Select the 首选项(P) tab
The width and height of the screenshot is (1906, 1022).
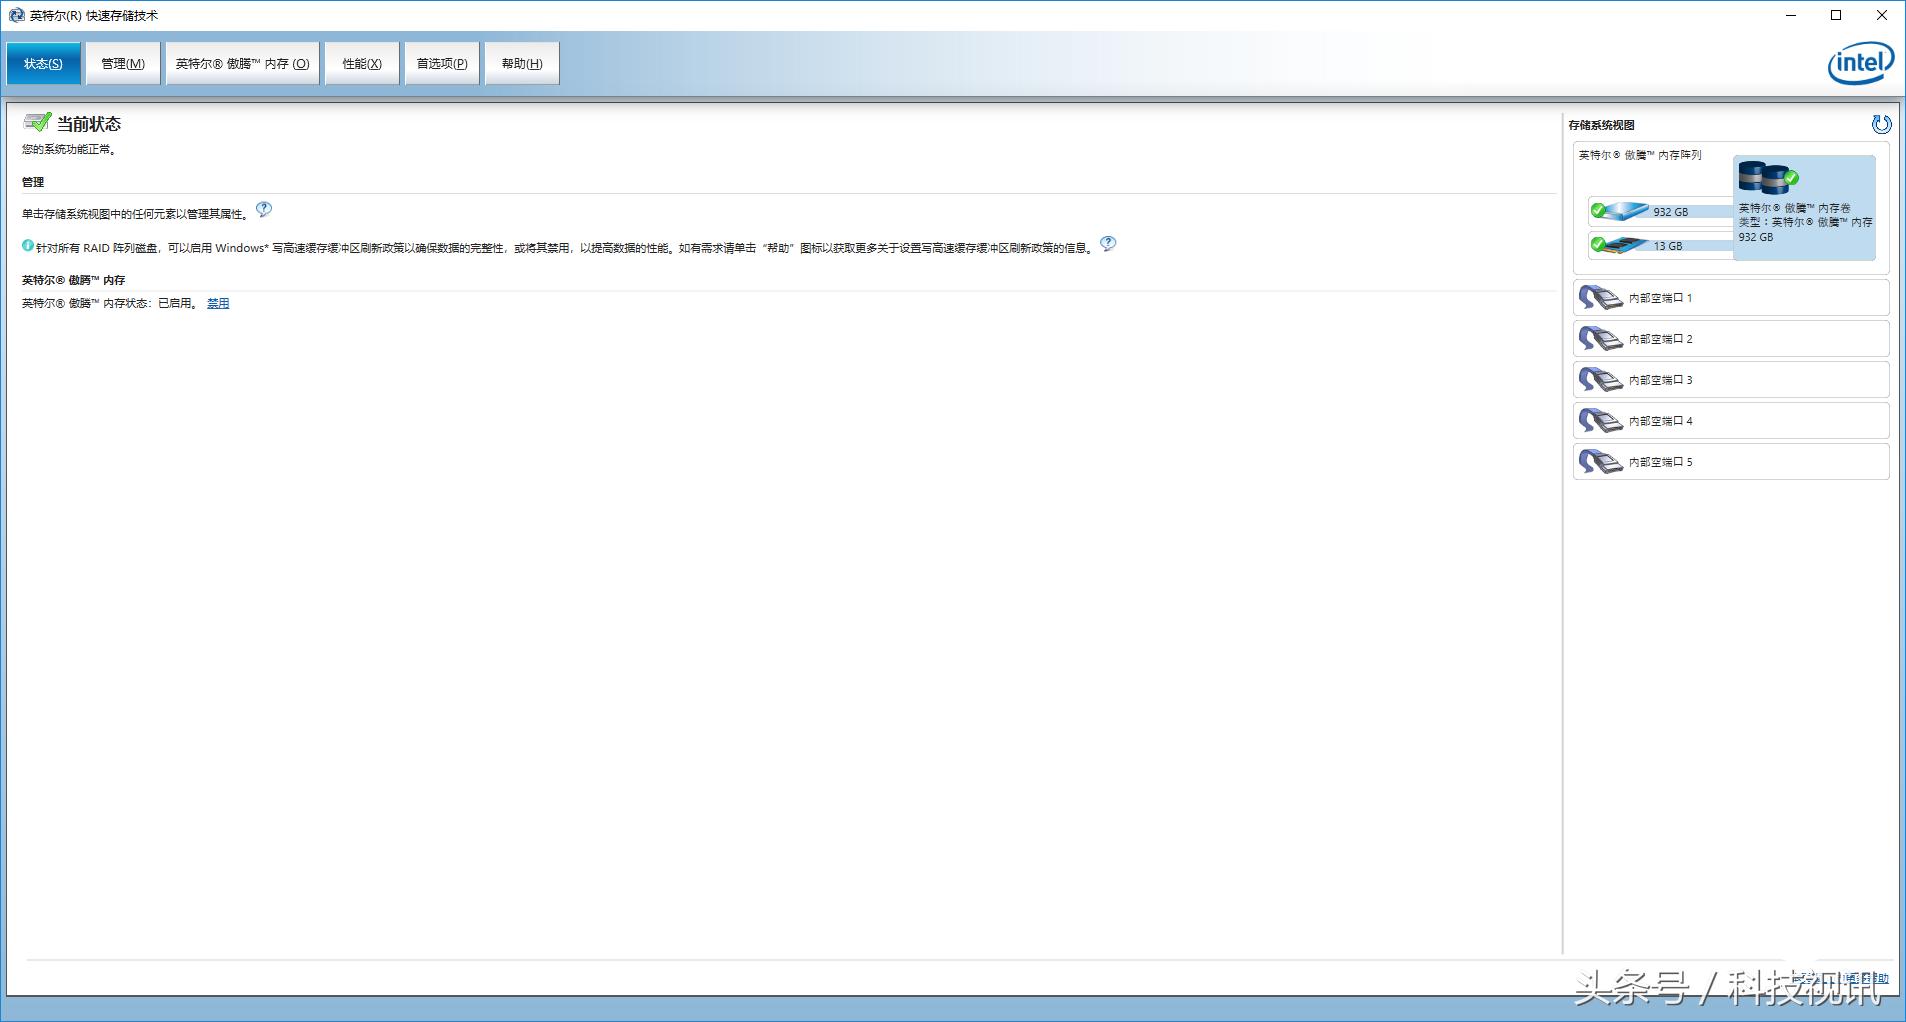442,64
